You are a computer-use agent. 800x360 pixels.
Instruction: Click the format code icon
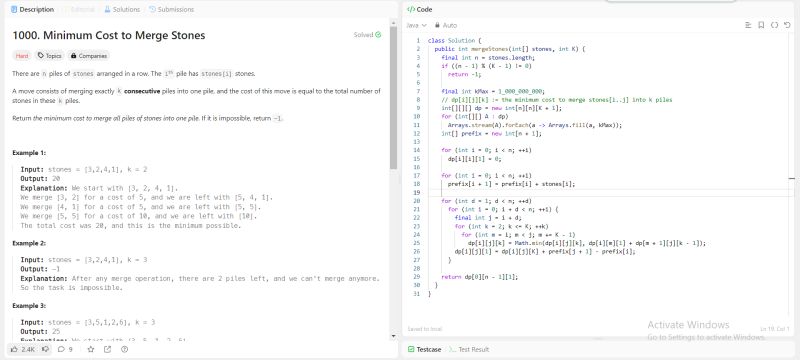click(x=748, y=25)
